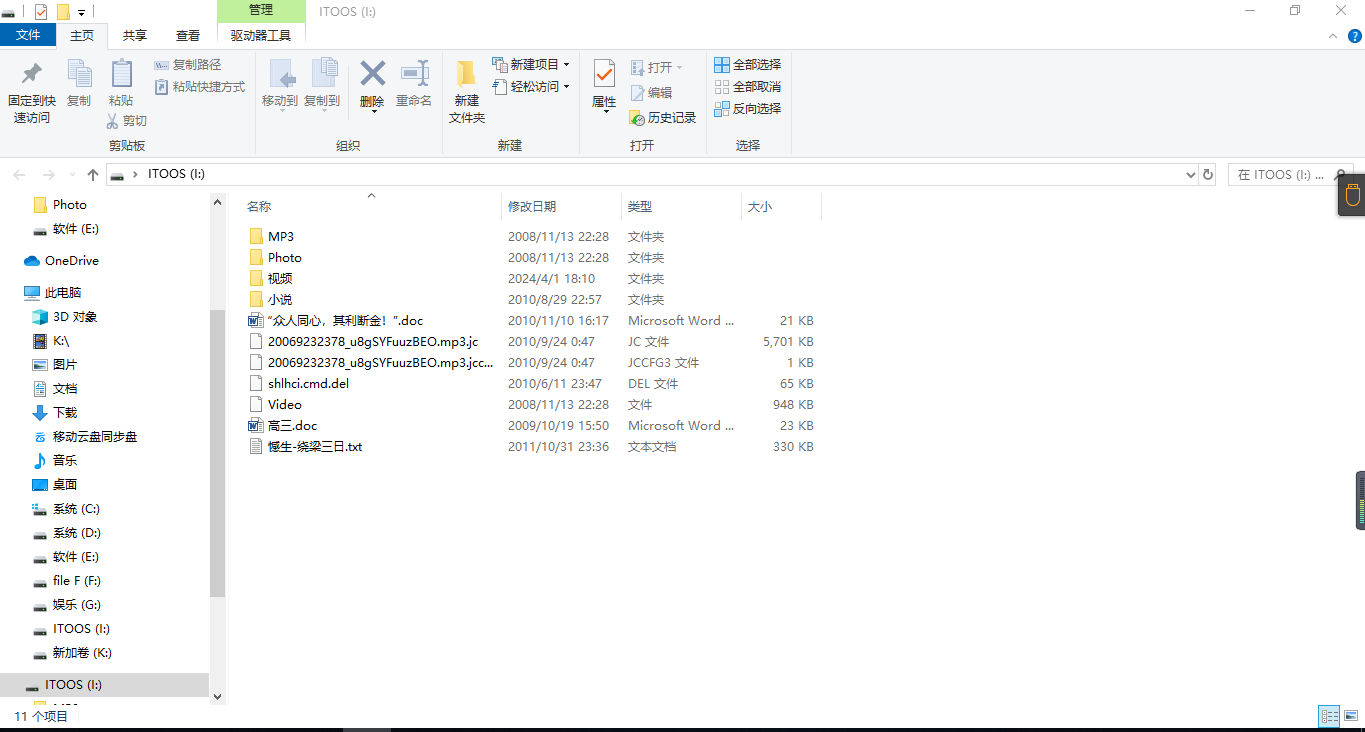Click the 剪切 scissors icon
Viewport: 1365px width, 732px height.
point(113,121)
